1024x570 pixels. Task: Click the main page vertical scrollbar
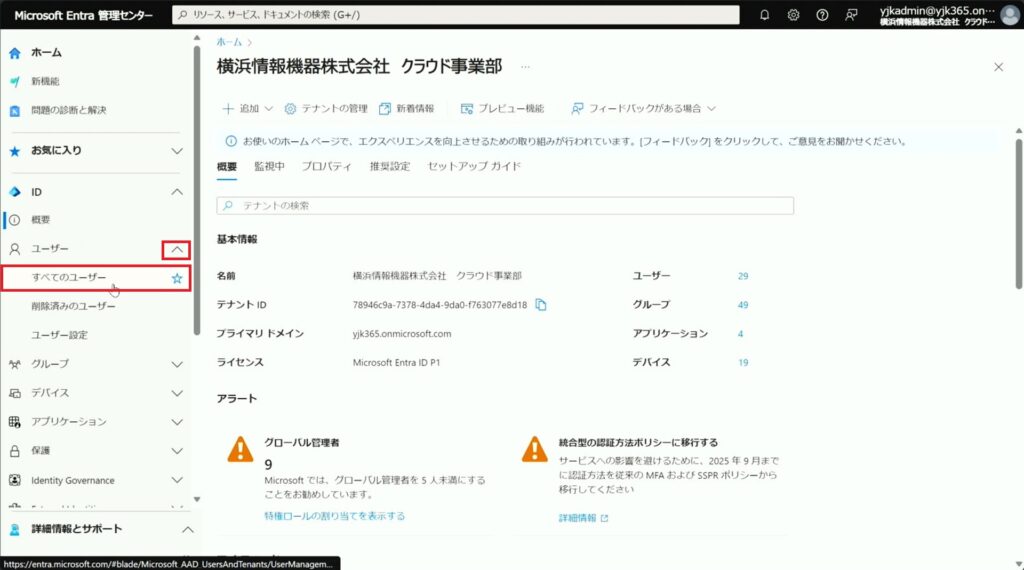pyautogui.click(x=1018, y=214)
